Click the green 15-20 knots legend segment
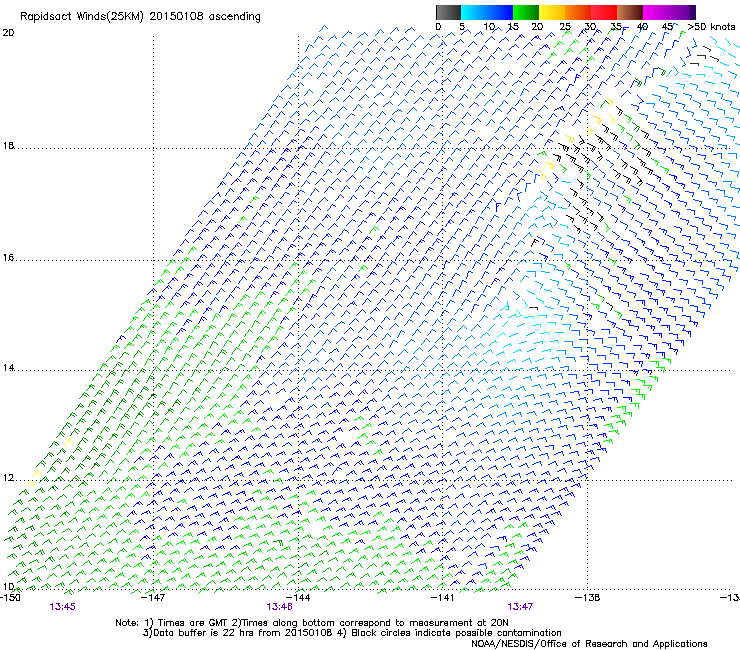 pyautogui.click(x=526, y=12)
